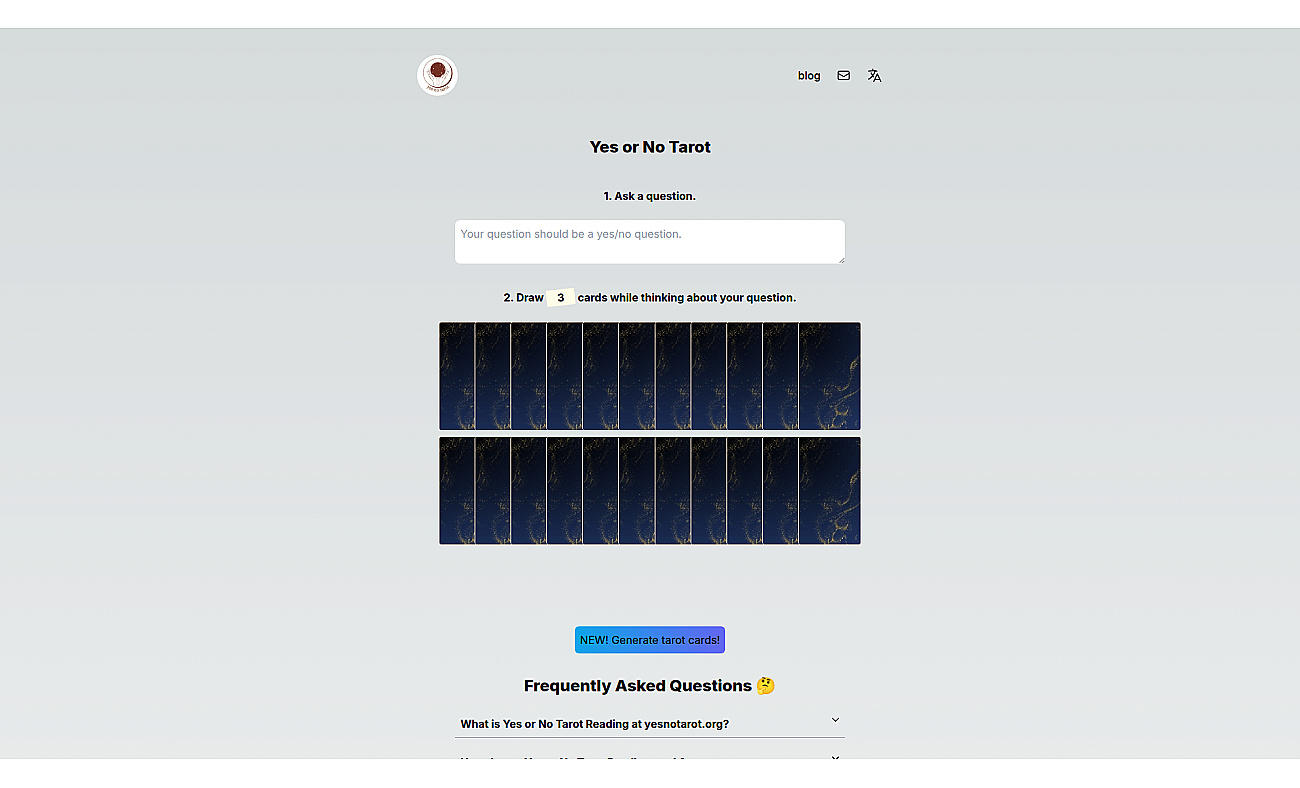Select the third card in the top row

(x=529, y=376)
